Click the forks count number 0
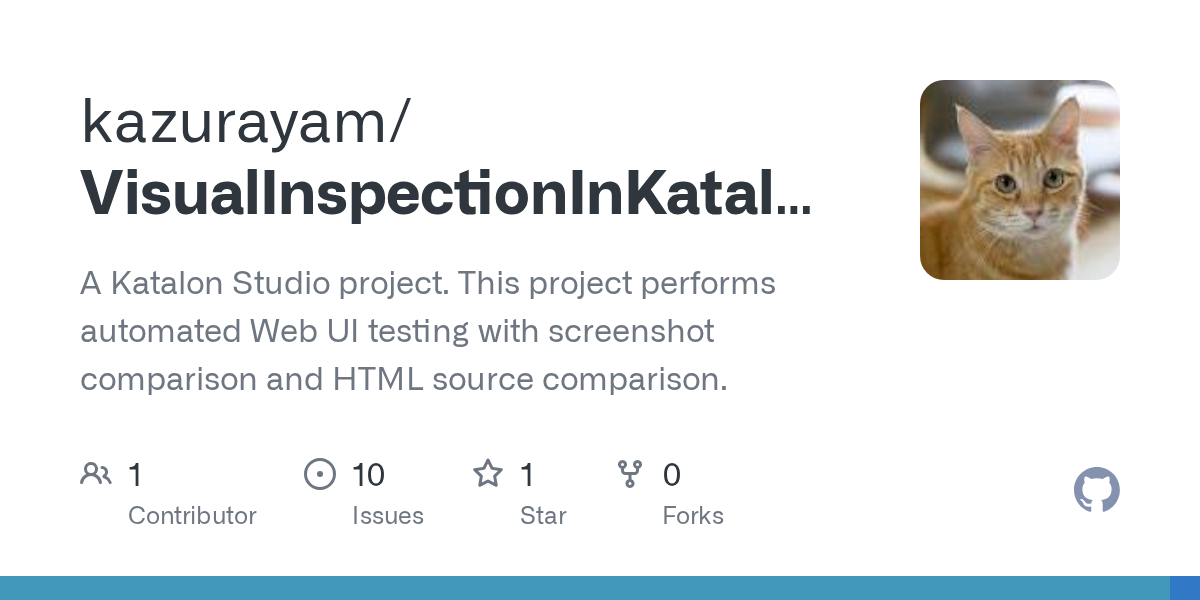Viewport: 1200px width, 600px height. click(672, 475)
